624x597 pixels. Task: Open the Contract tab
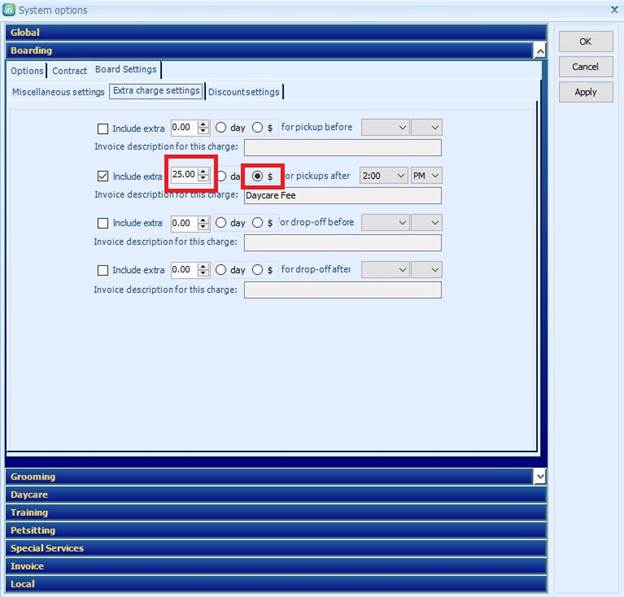[x=69, y=71]
